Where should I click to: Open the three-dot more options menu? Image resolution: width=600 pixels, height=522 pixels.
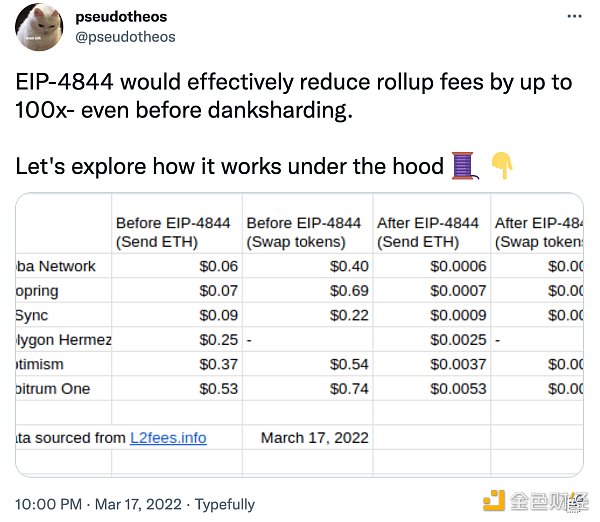574,16
